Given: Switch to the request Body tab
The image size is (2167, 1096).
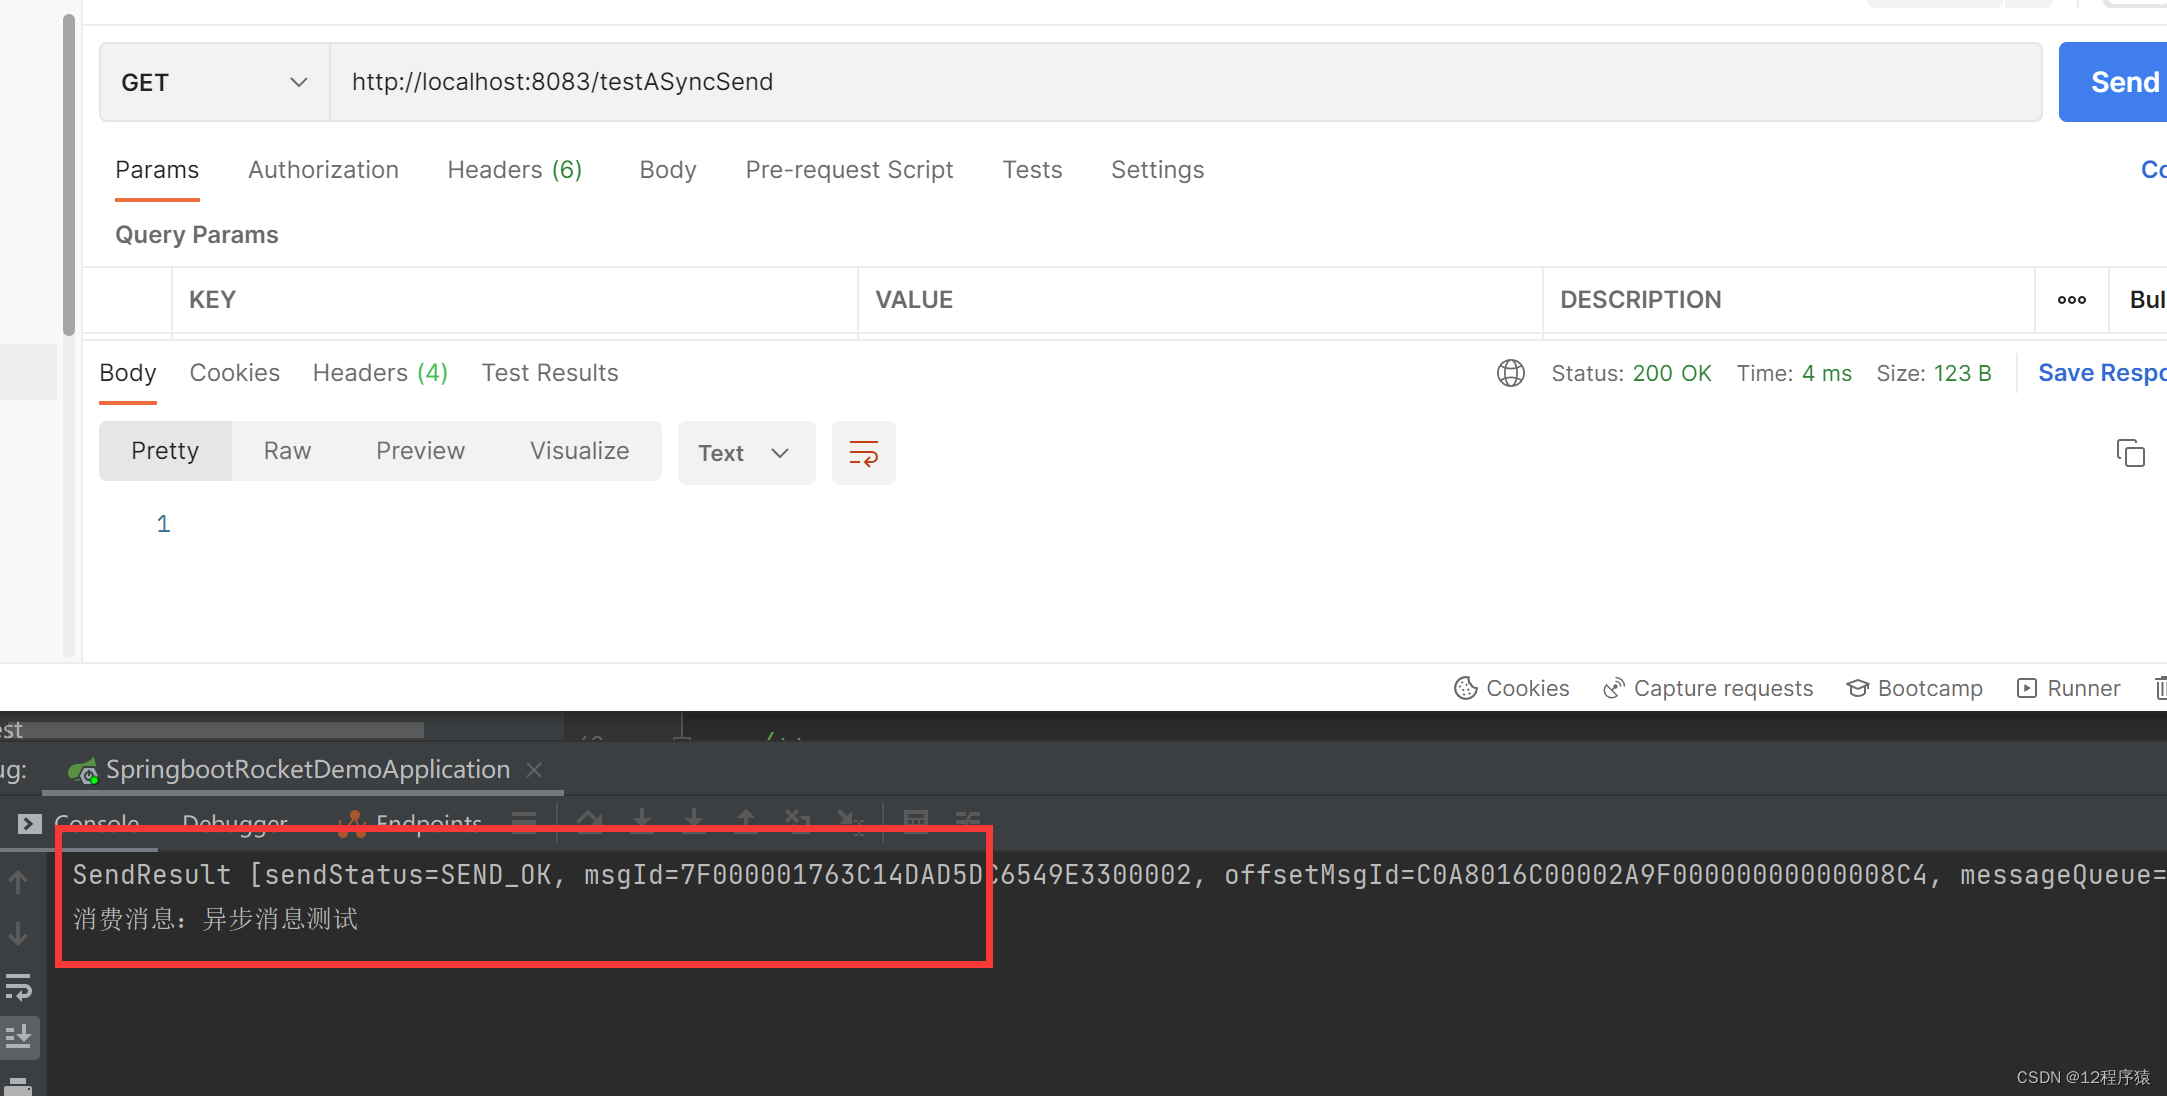Looking at the screenshot, I should point(667,170).
